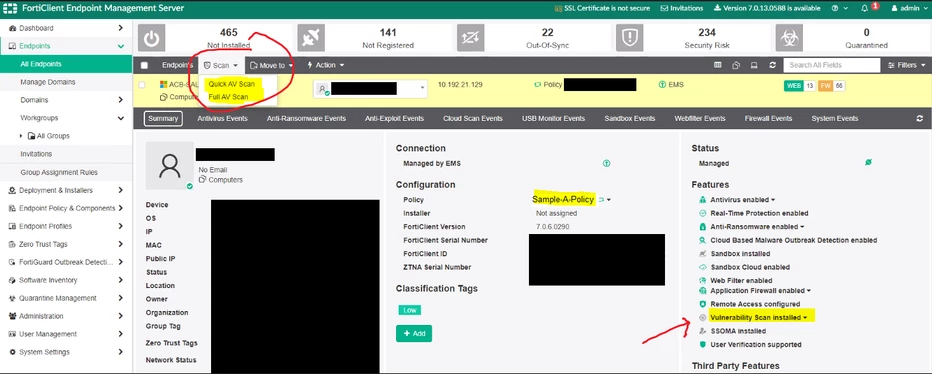The width and height of the screenshot is (932, 374).
Task: Expand the Antivirus enabled options
Action: pyautogui.click(x=772, y=200)
